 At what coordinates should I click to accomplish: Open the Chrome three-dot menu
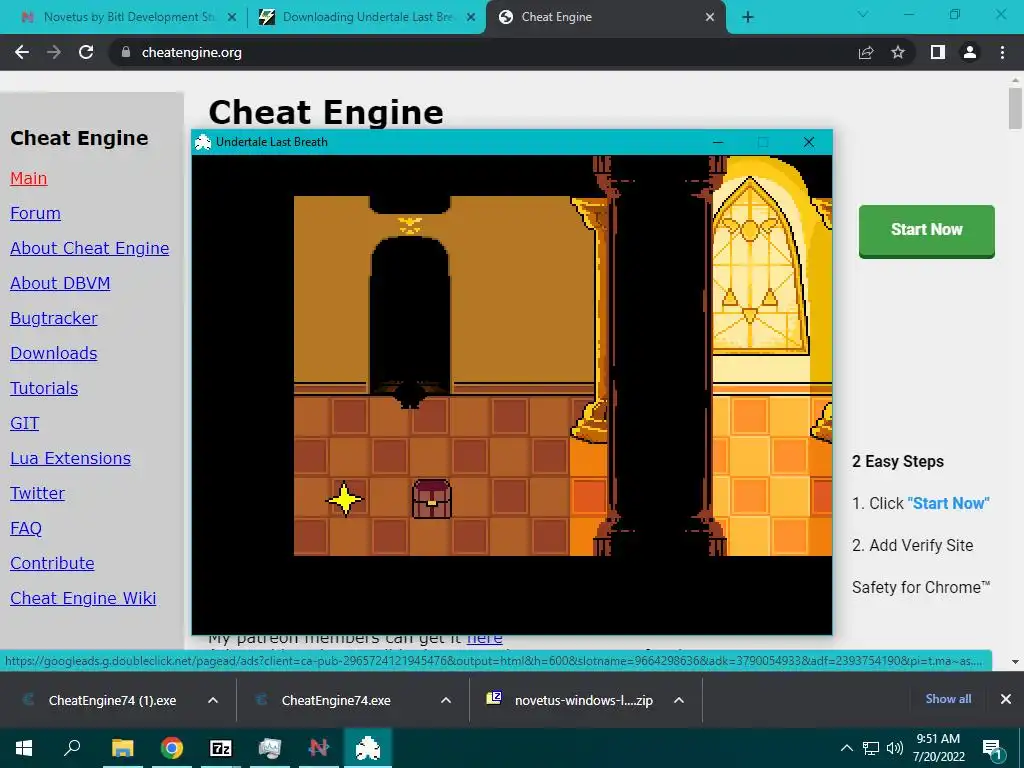pos(1002,52)
